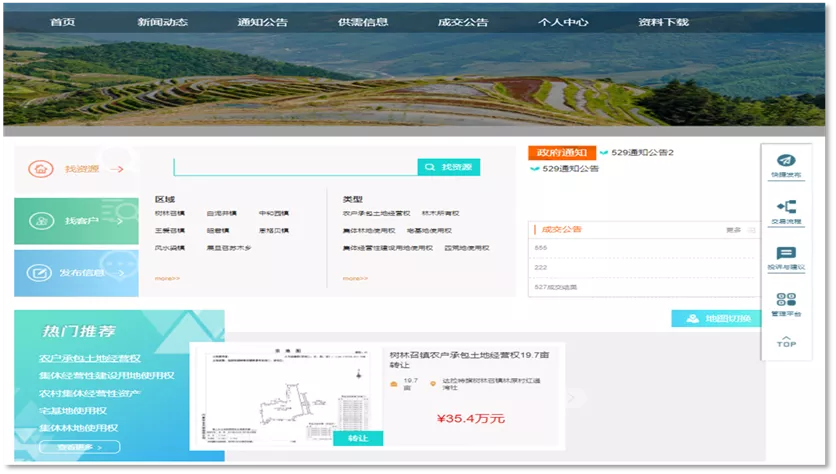Click the 成交公告 panel heading
This screenshot has height=474, width=836.
[x=561, y=230]
